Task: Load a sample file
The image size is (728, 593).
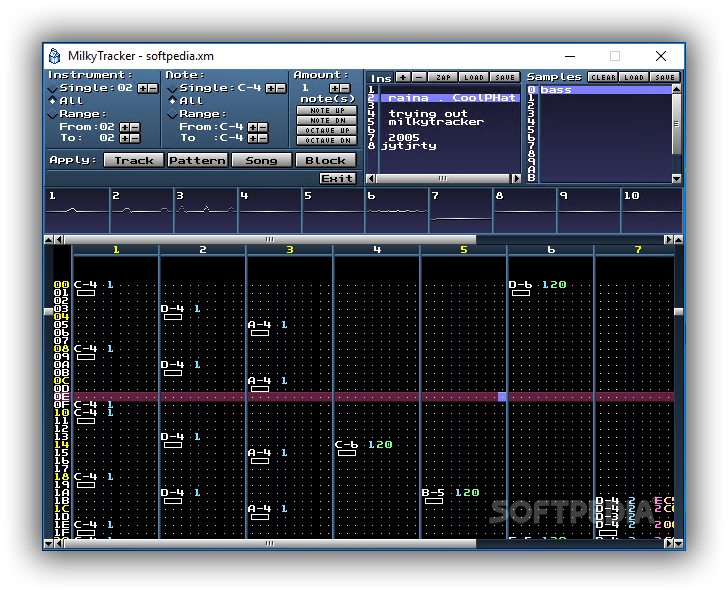Action: tap(634, 78)
